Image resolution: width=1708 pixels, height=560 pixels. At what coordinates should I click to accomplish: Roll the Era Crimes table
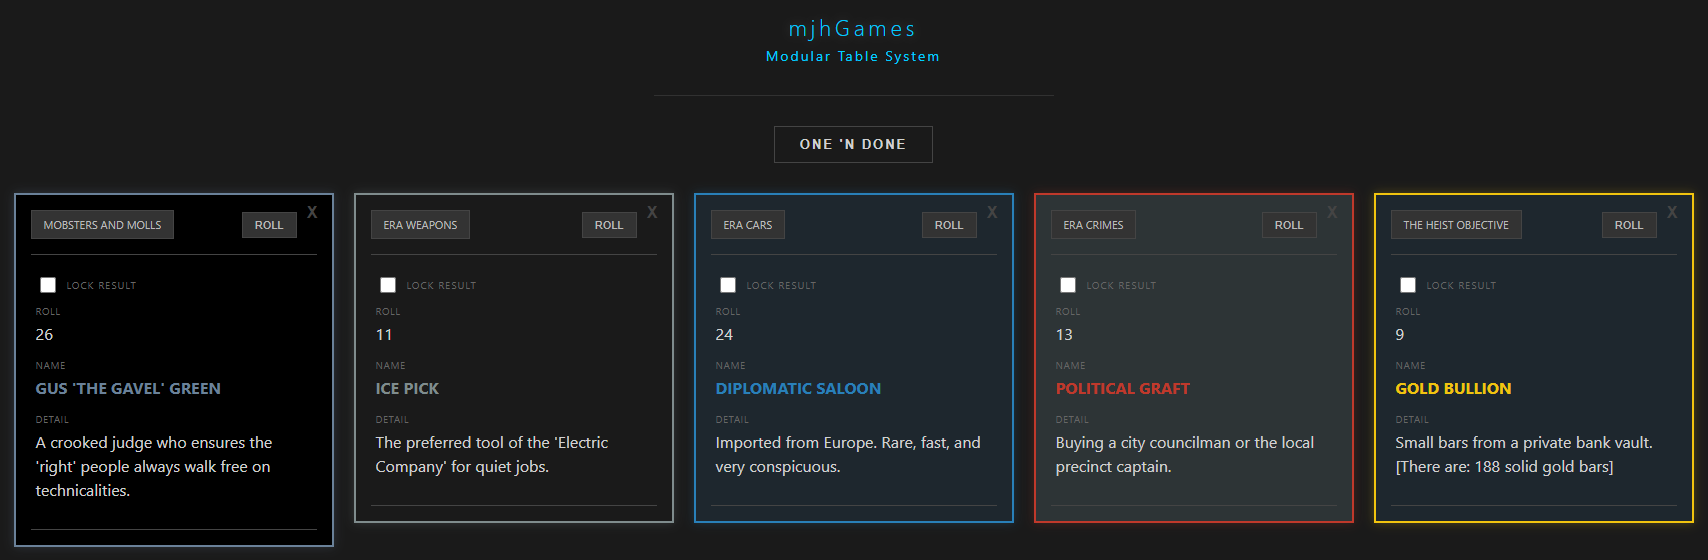coord(1289,225)
